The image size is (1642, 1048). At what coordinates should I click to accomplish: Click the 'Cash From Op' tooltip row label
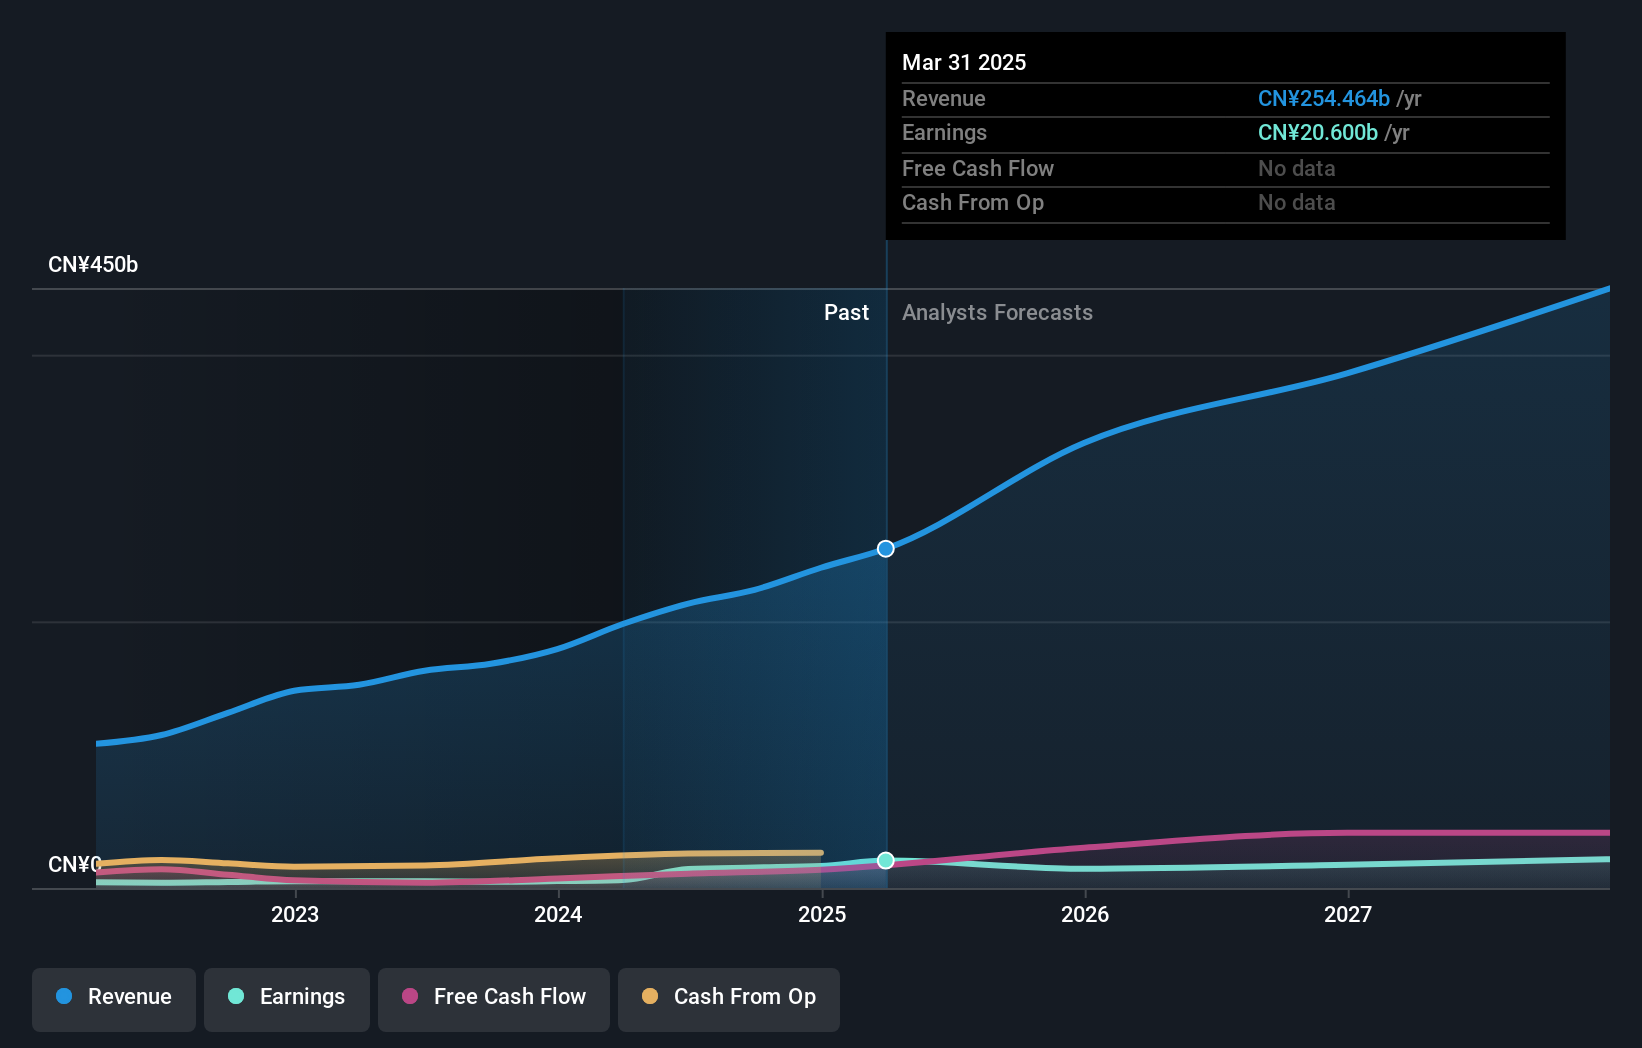coord(973,202)
